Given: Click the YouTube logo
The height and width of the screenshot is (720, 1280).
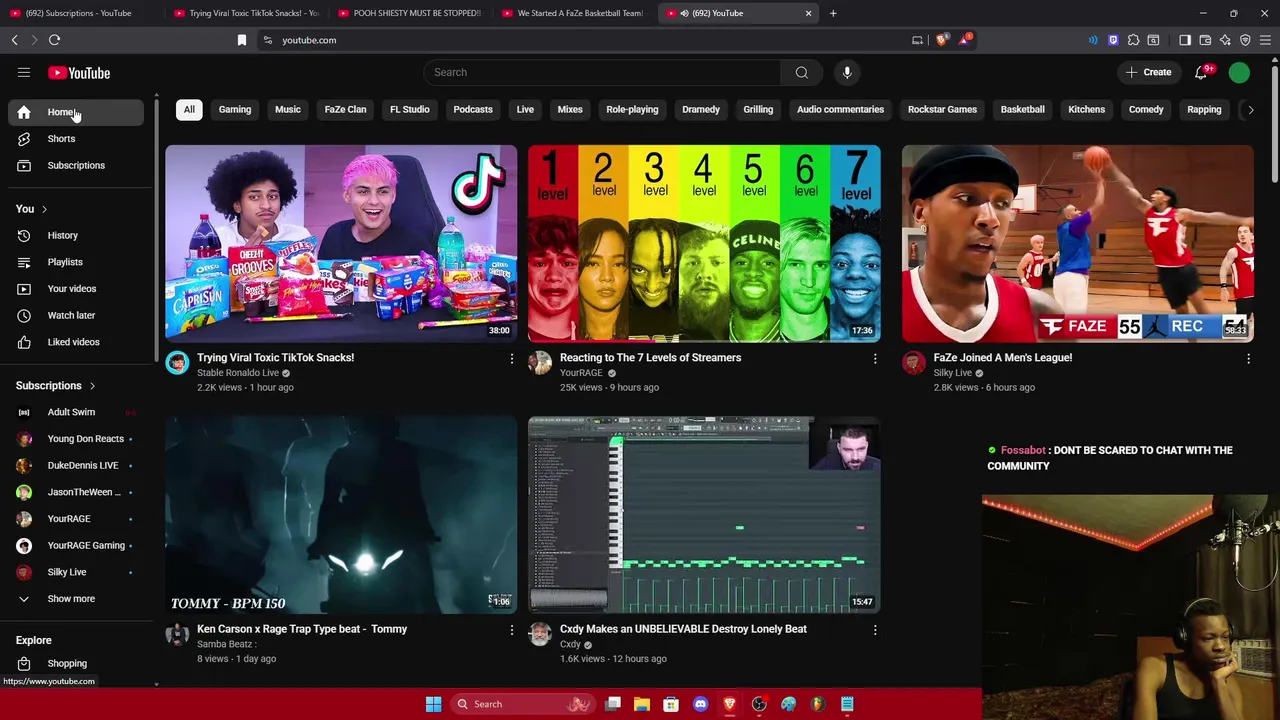Looking at the screenshot, I should click(x=79, y=73).
